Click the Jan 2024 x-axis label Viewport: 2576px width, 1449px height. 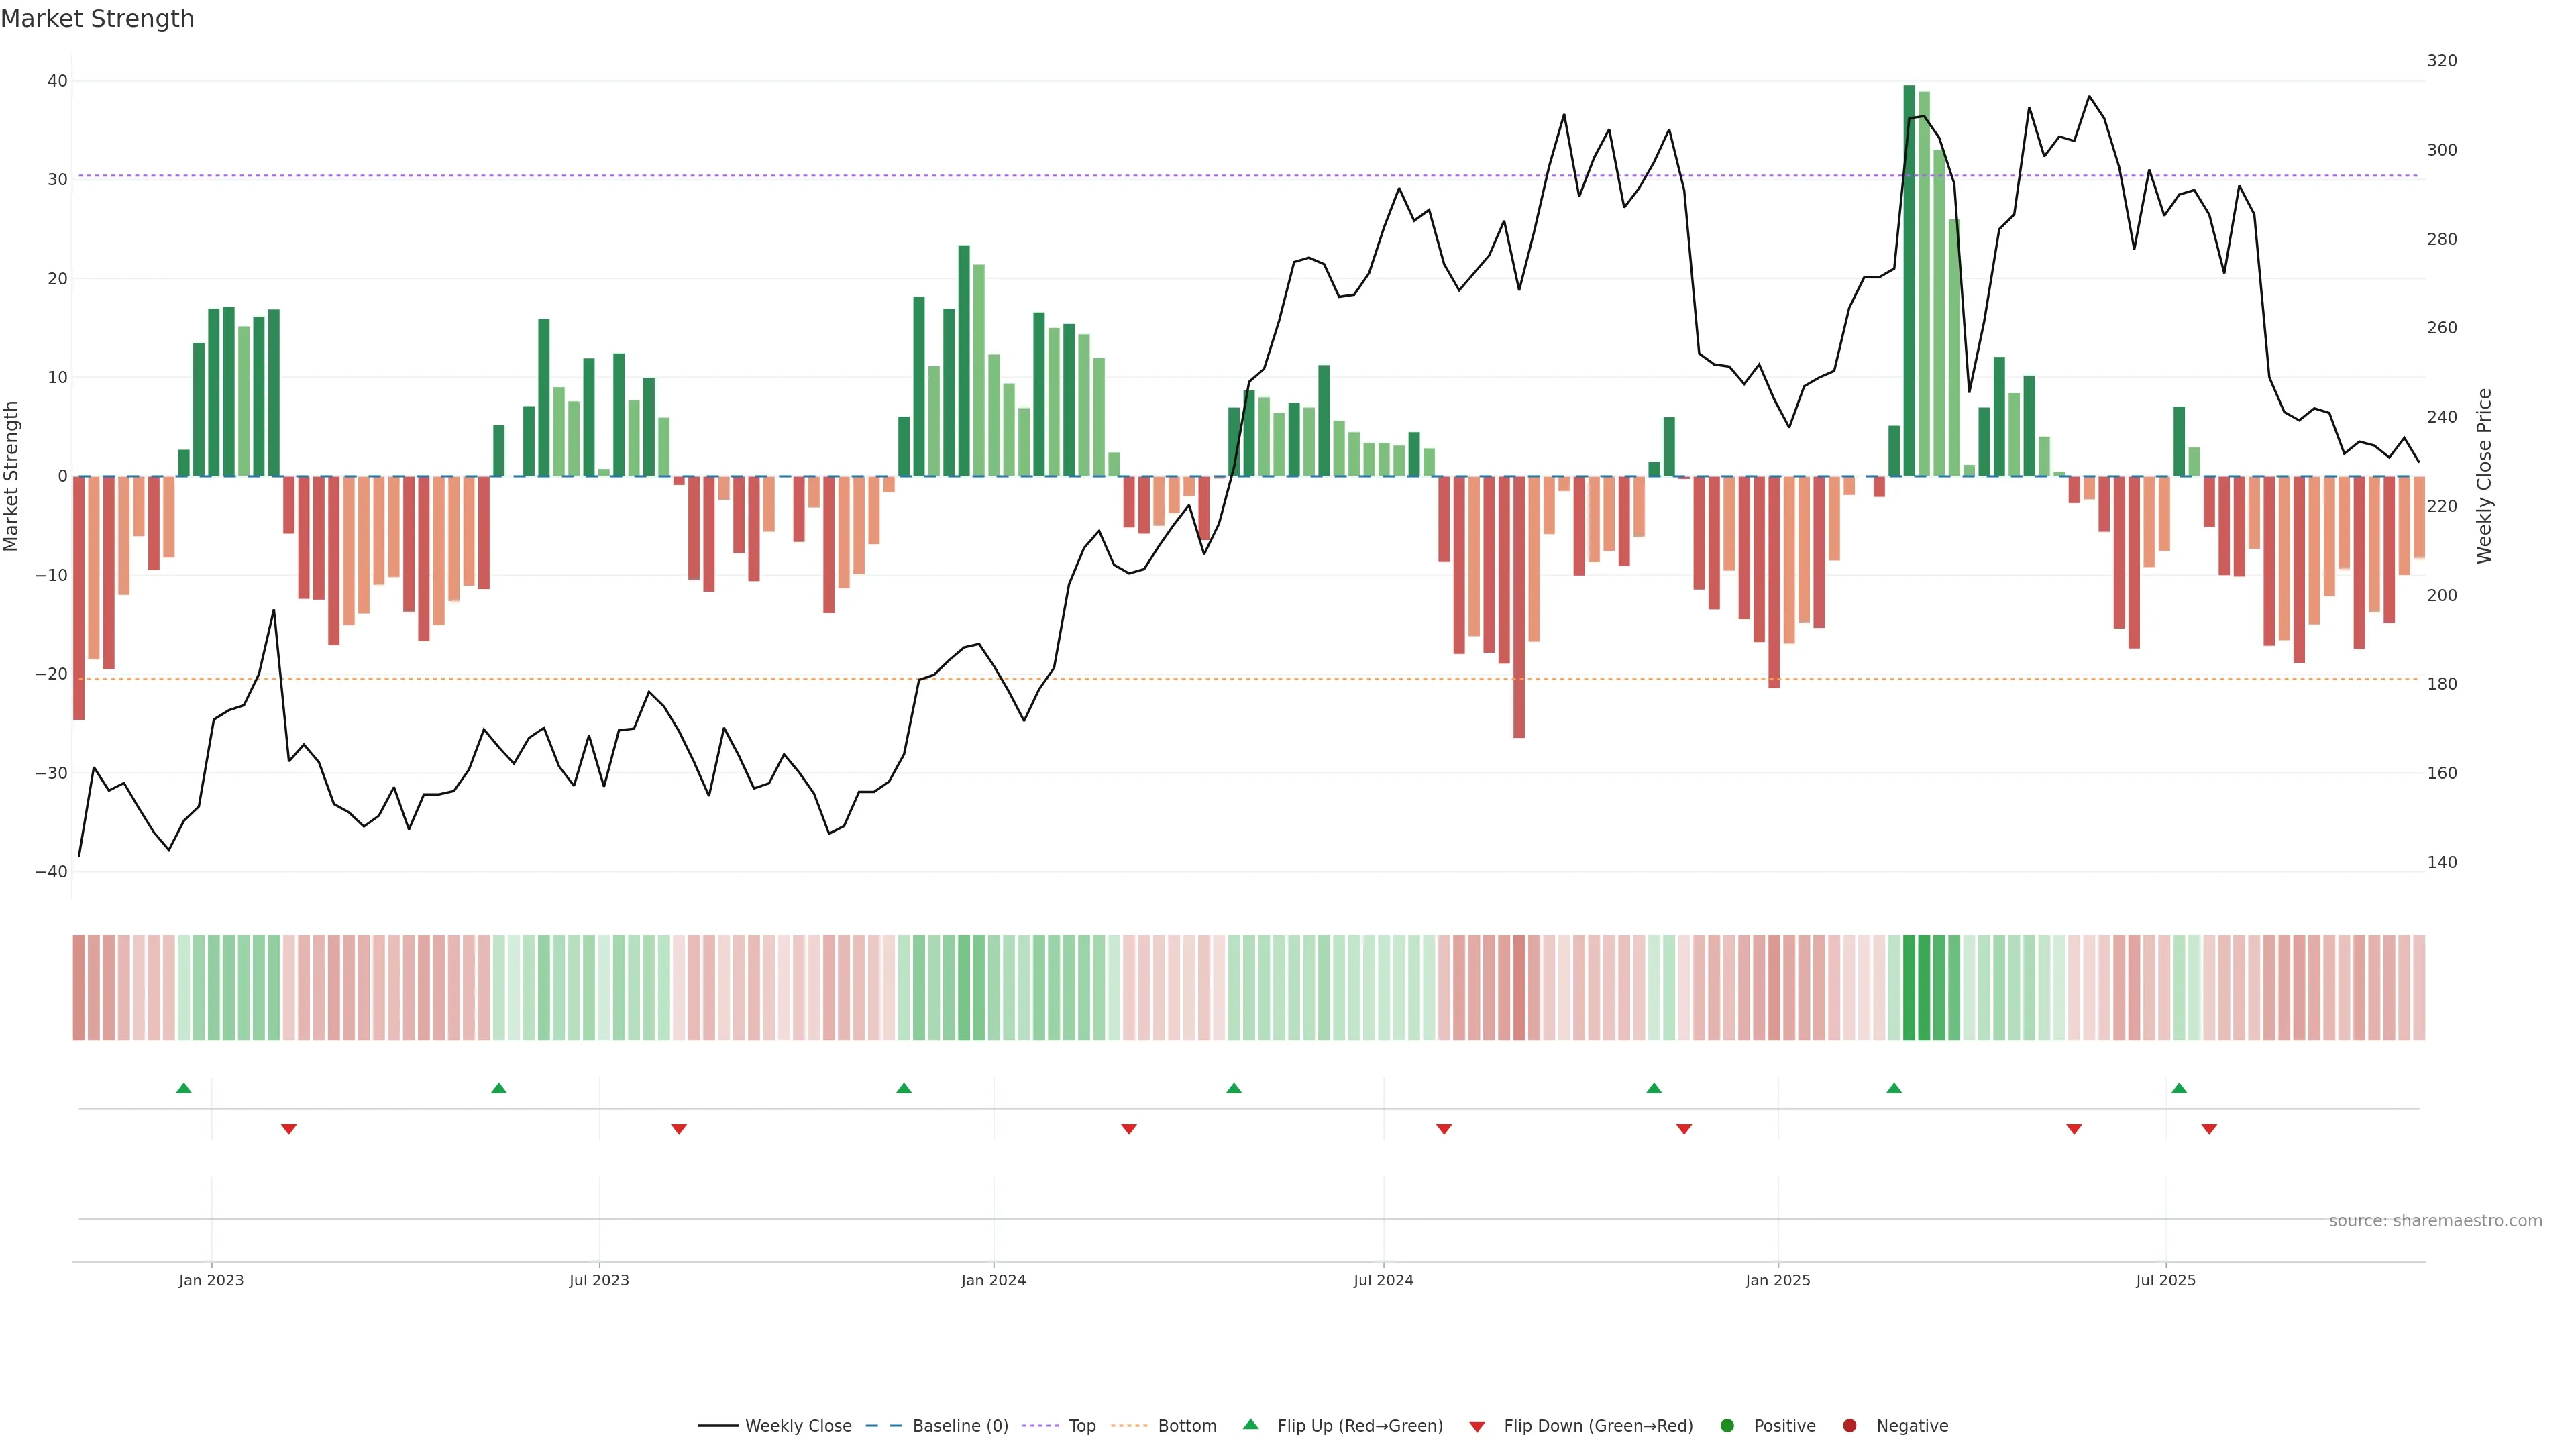click(993, 1280)
